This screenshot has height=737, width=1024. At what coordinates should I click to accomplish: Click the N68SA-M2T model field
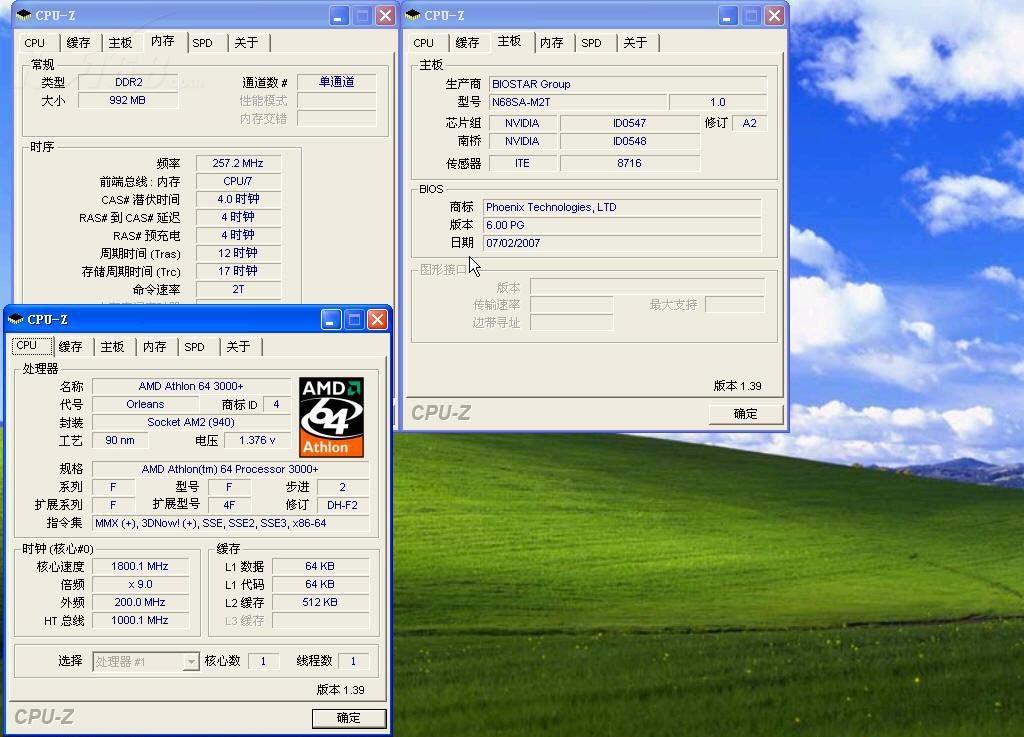(x=579, y=102)
